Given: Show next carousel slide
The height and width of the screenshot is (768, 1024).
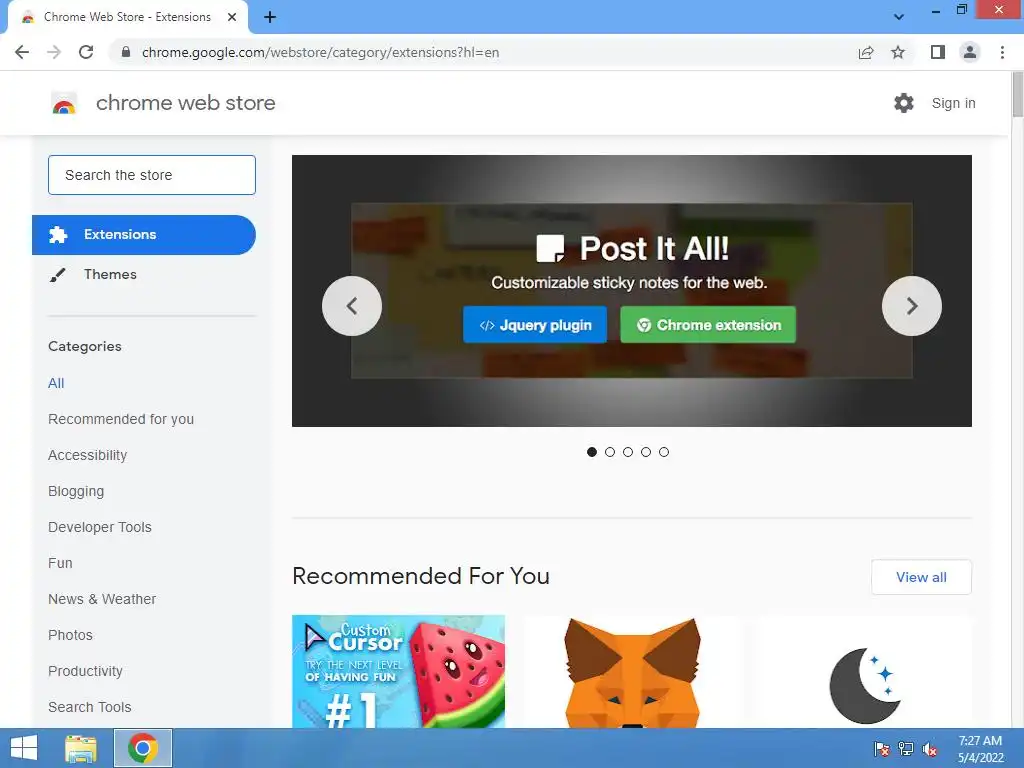Looking at the screenshot, I should click(912, 306).
